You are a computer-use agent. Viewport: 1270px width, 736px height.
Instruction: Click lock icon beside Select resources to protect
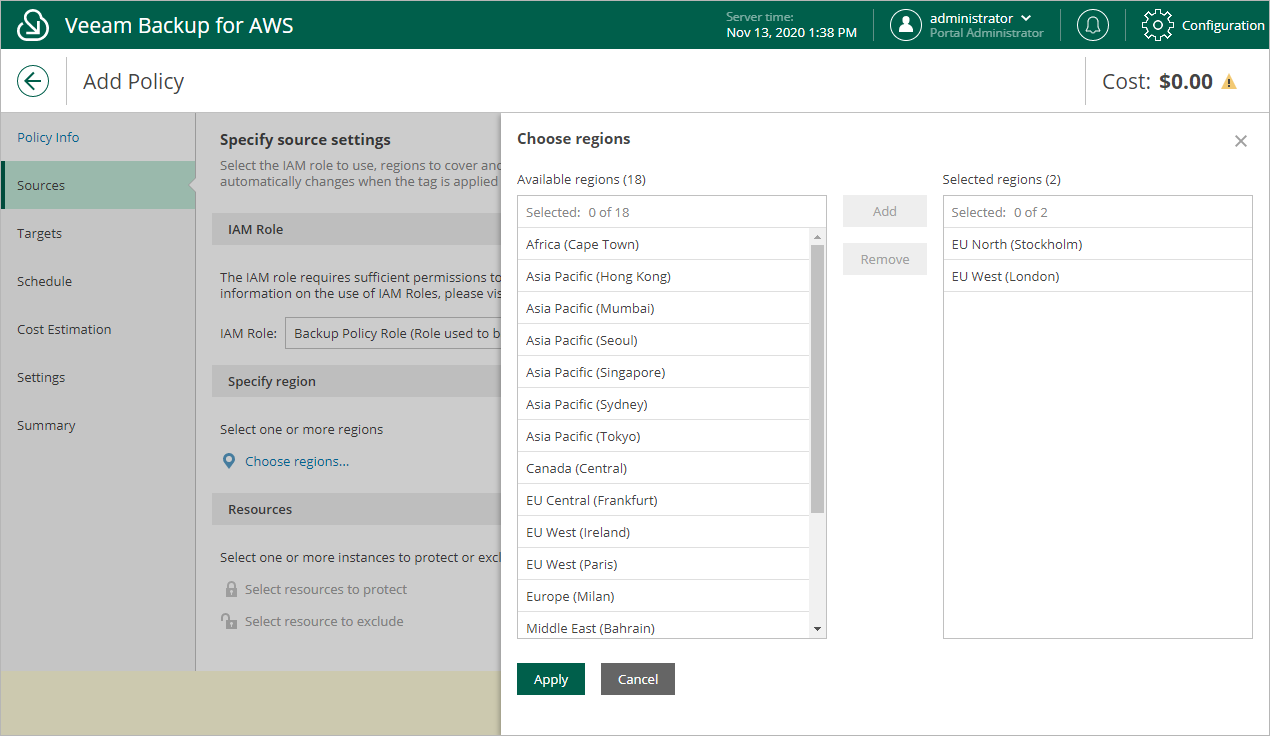coord(231,589)
